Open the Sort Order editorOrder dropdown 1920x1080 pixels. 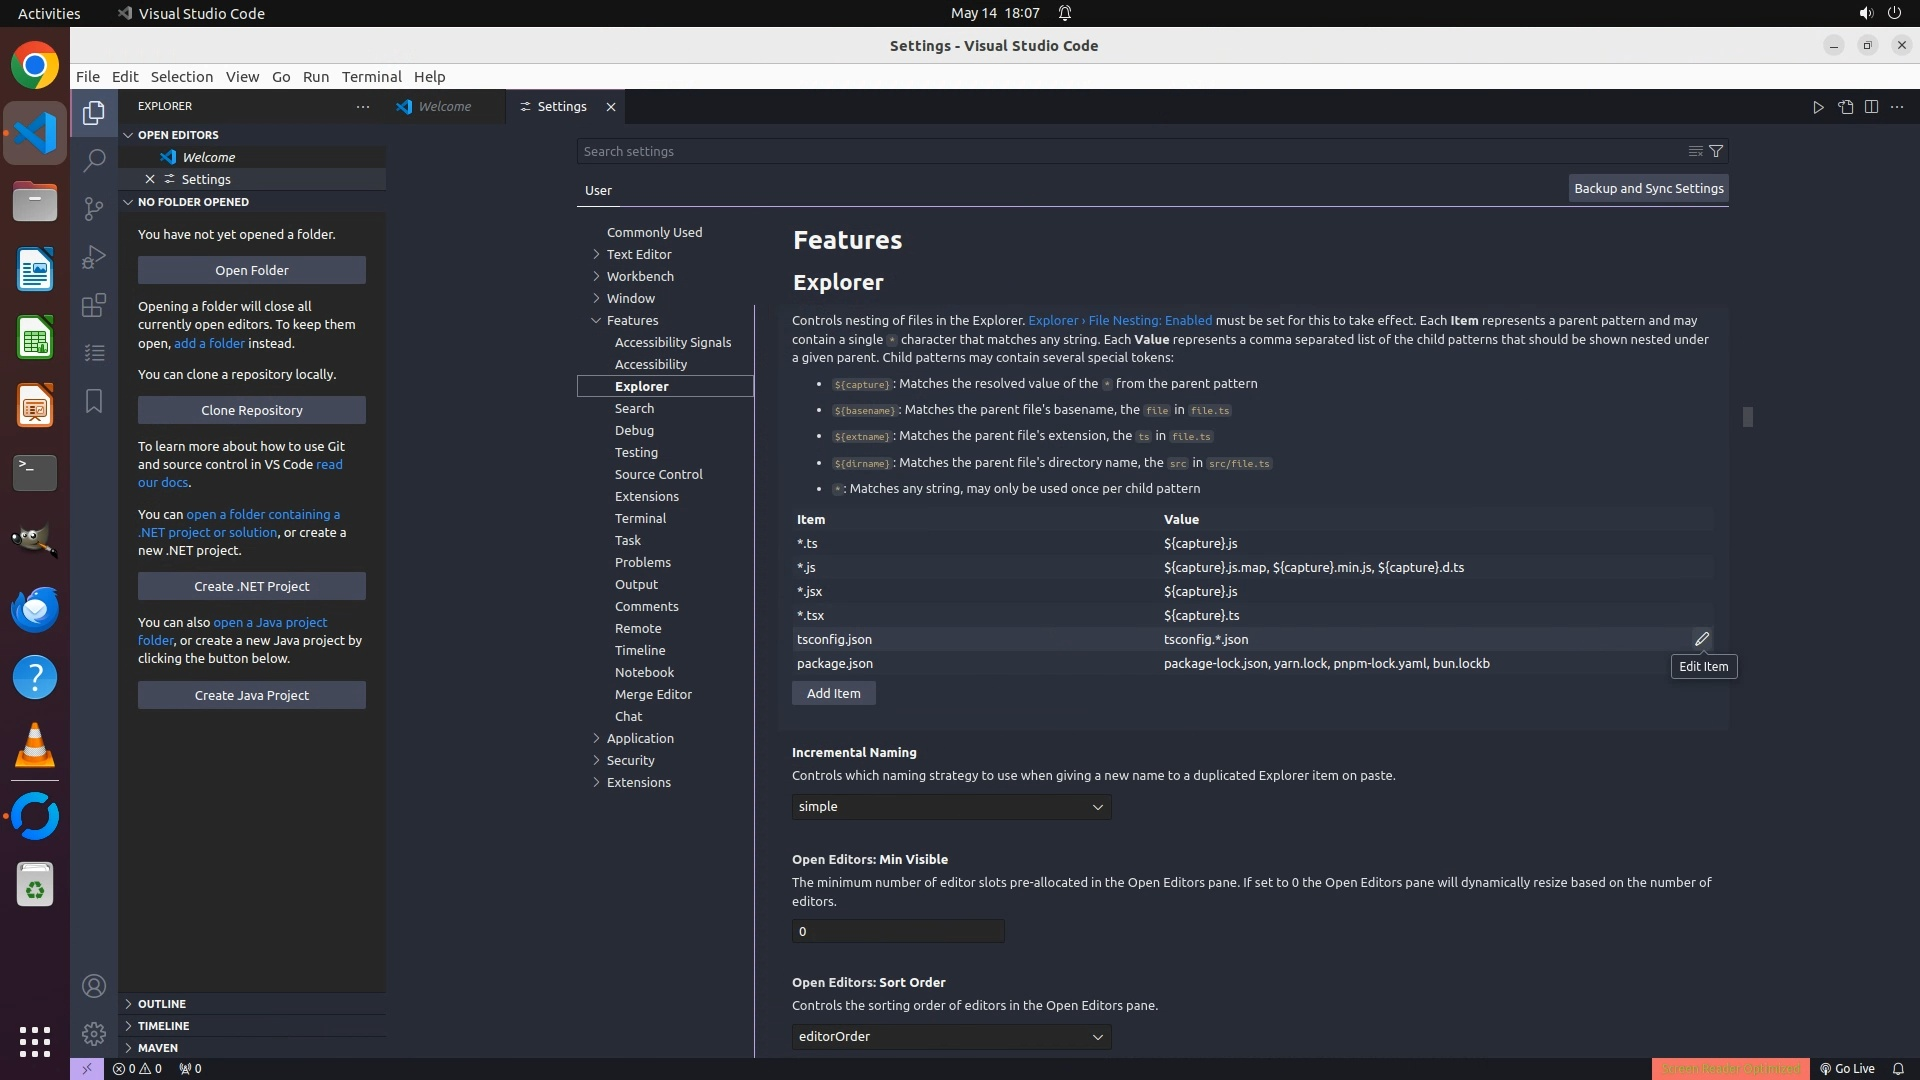click(x=951, y=1037)
